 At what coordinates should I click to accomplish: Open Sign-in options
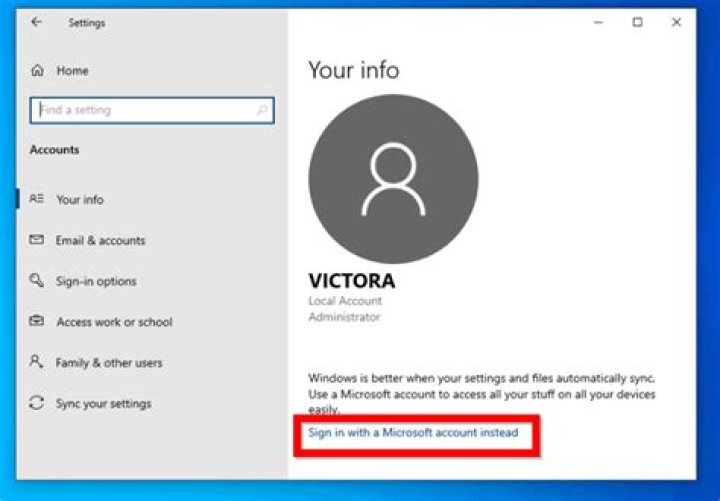pos(96,281)
